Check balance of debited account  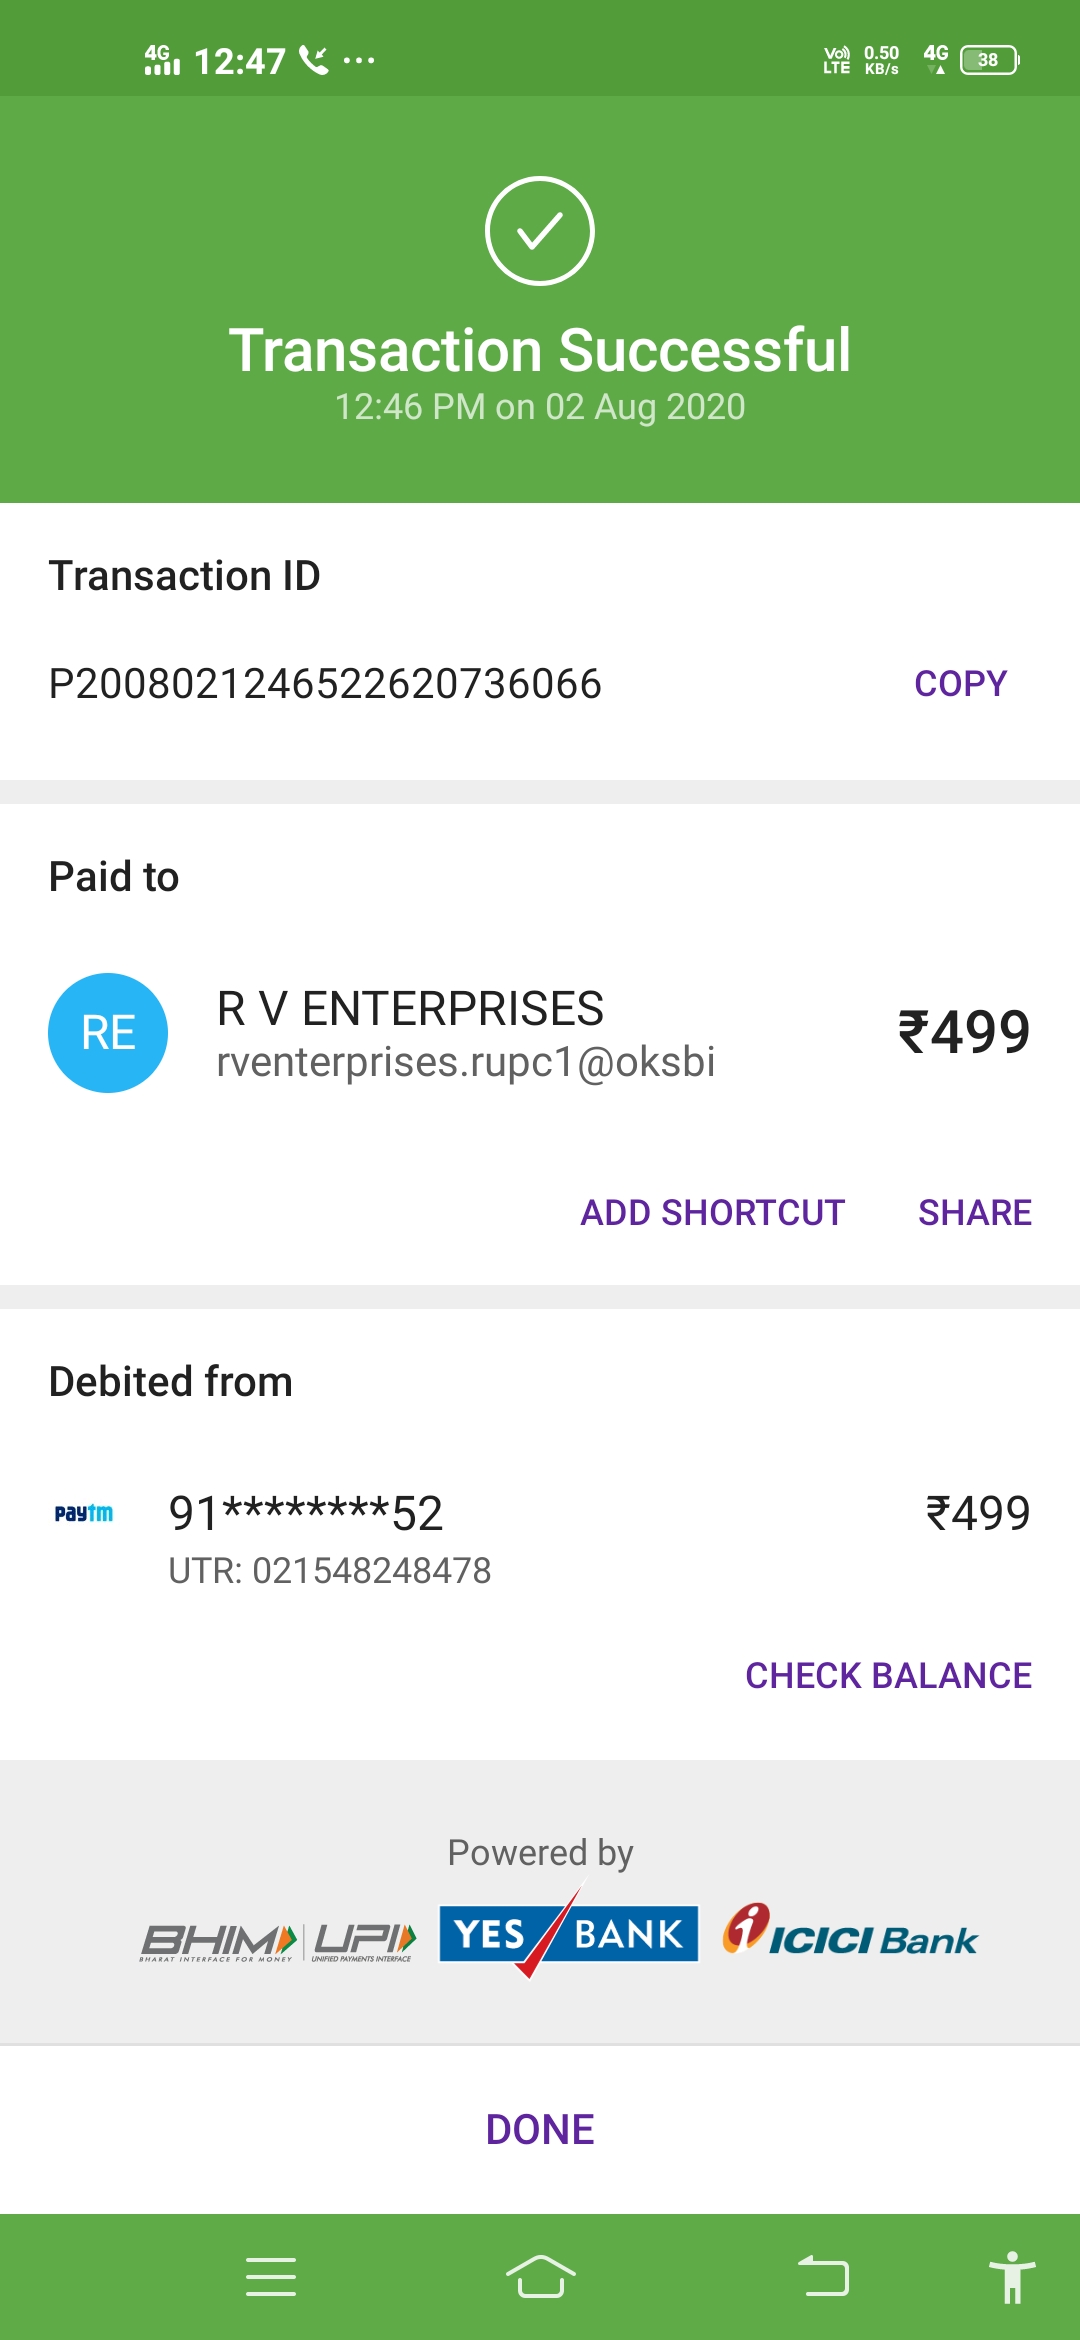click(x=888, y=1676)
